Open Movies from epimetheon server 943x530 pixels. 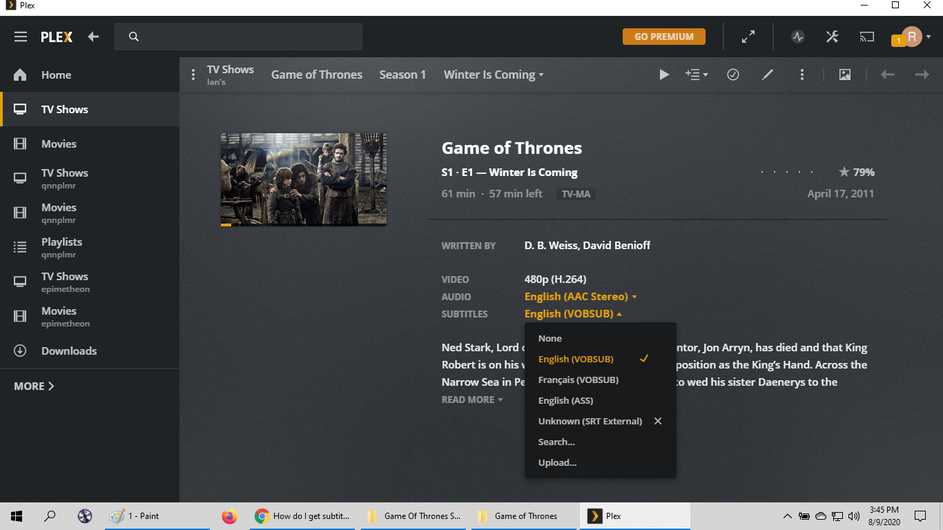90,316
